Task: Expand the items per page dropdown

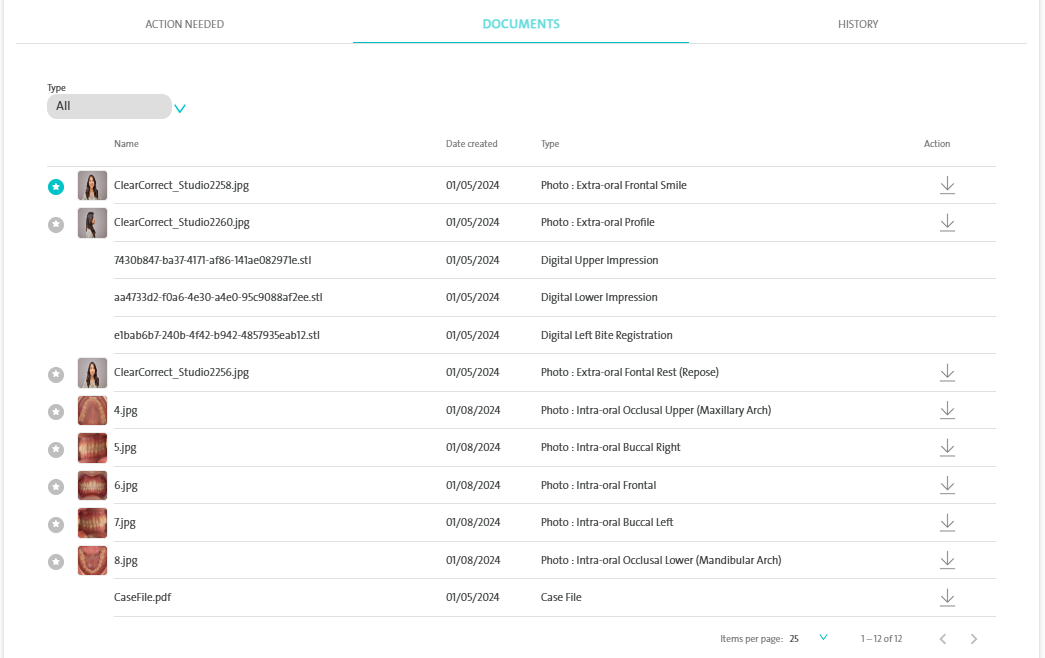Action: coord(823,638)
